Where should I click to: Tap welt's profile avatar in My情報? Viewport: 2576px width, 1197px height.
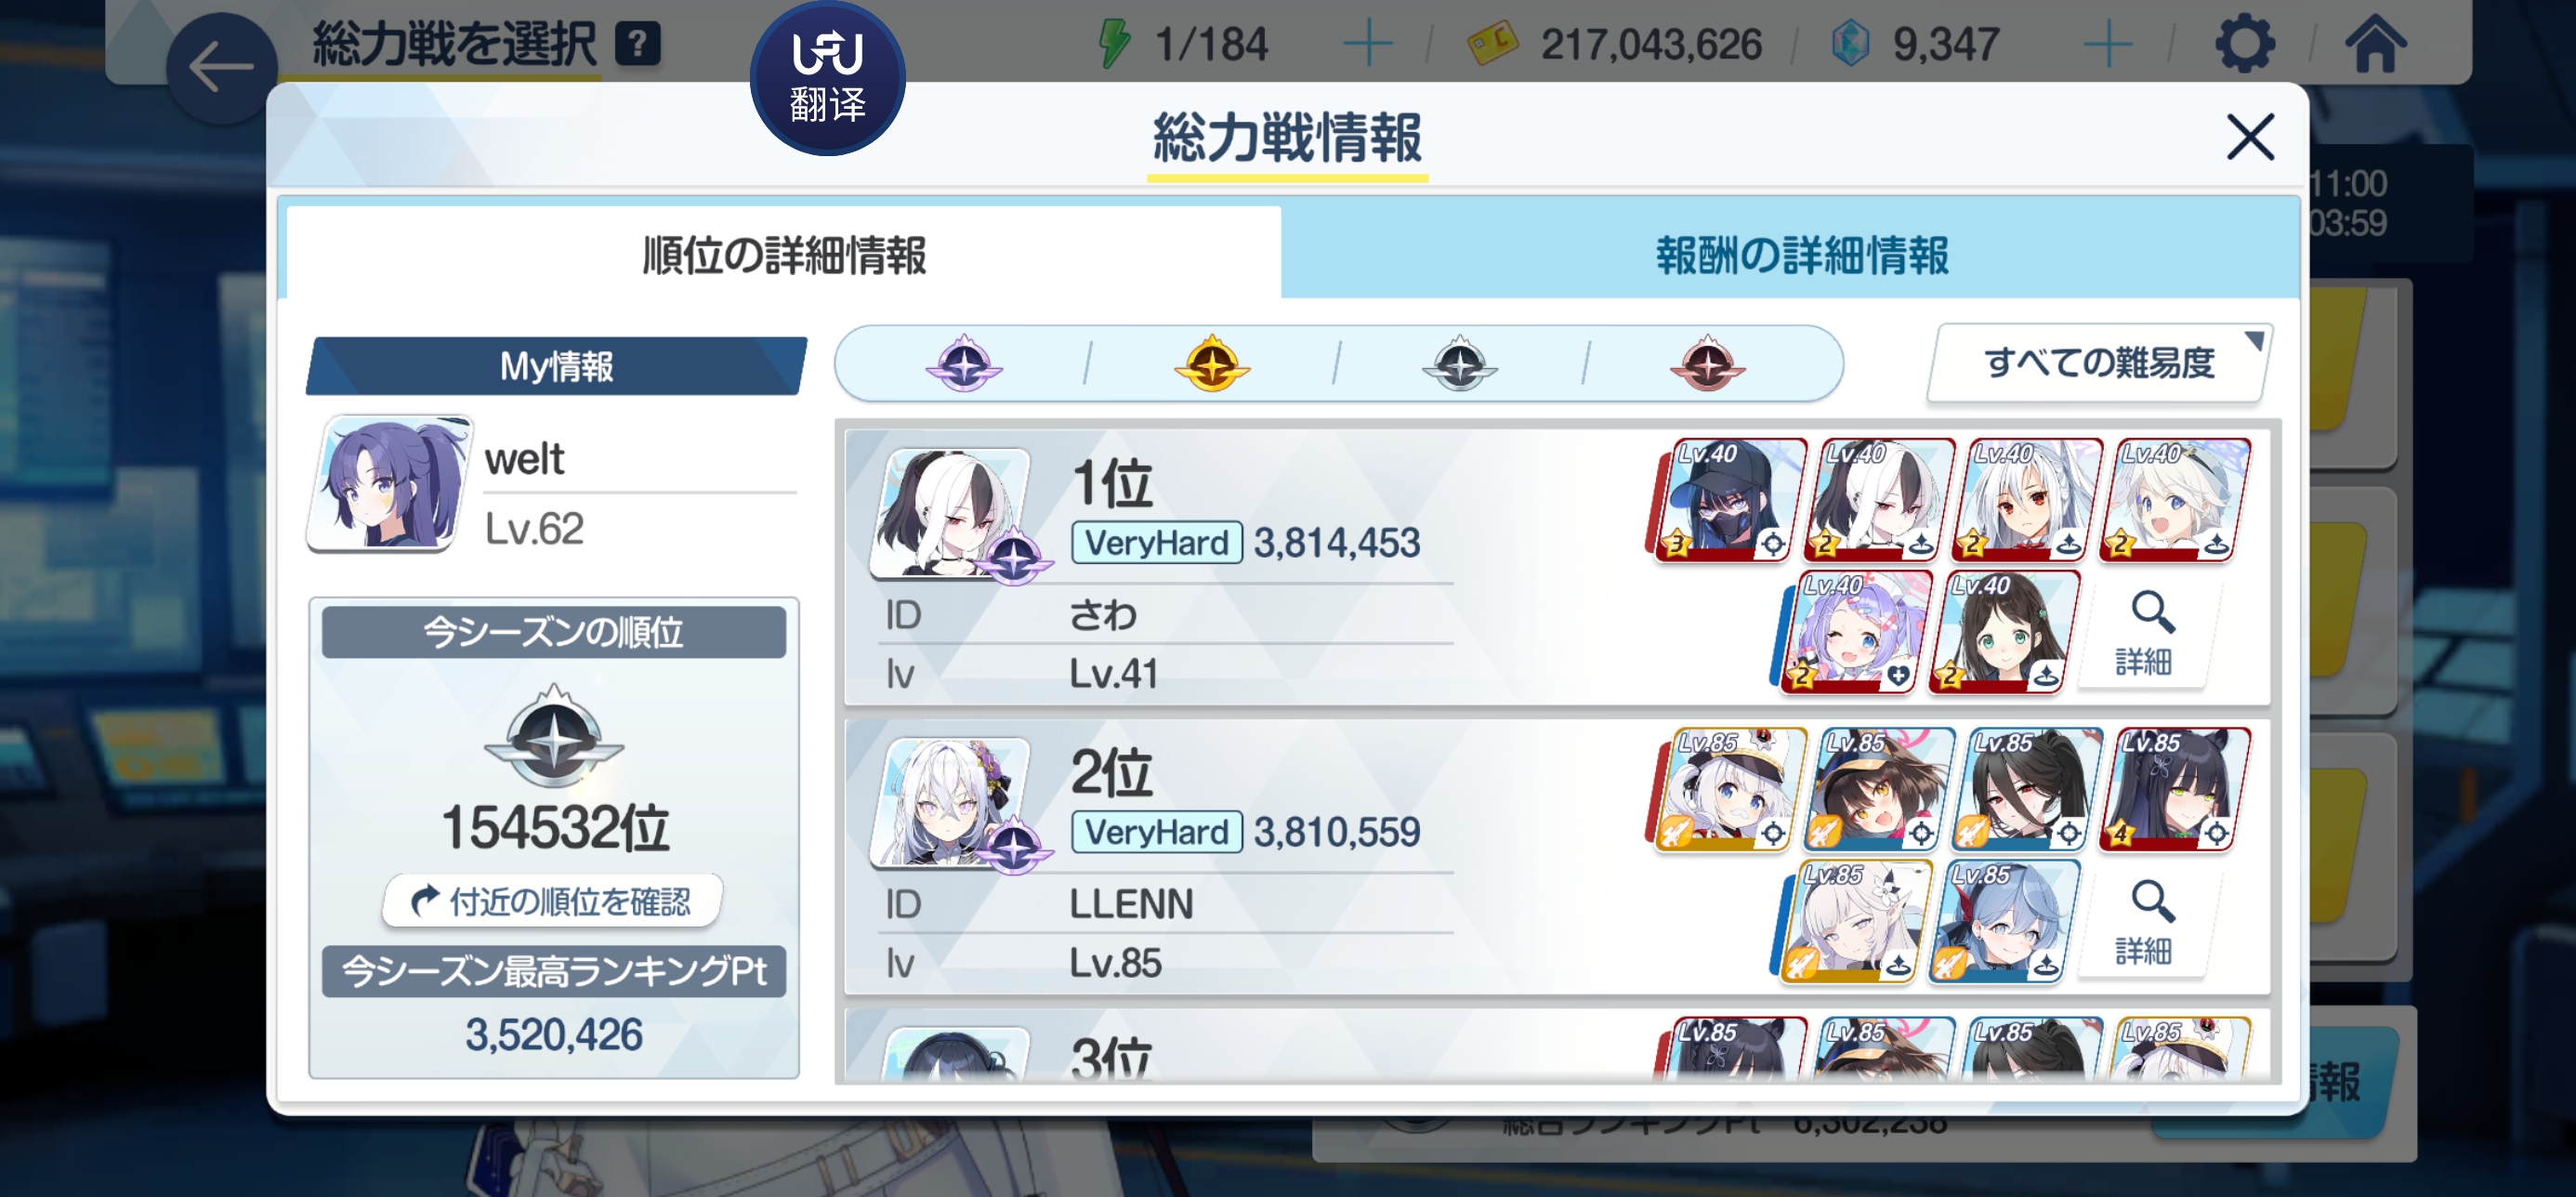pyautogui.click(x=389, y=482)
